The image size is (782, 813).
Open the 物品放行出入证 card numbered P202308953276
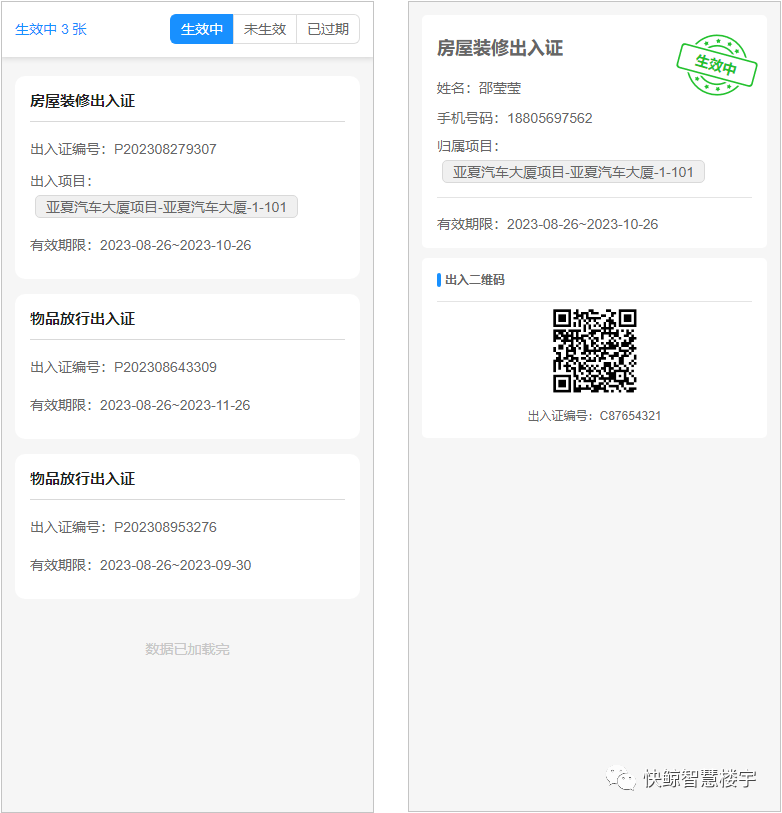(187, 526)
